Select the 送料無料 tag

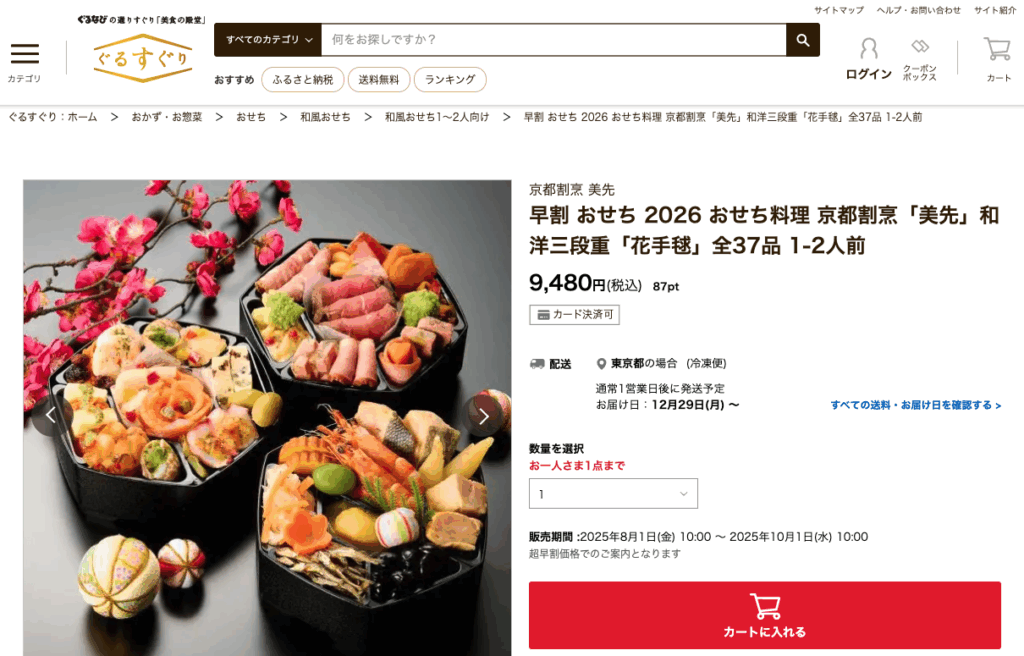pos(379,80)
